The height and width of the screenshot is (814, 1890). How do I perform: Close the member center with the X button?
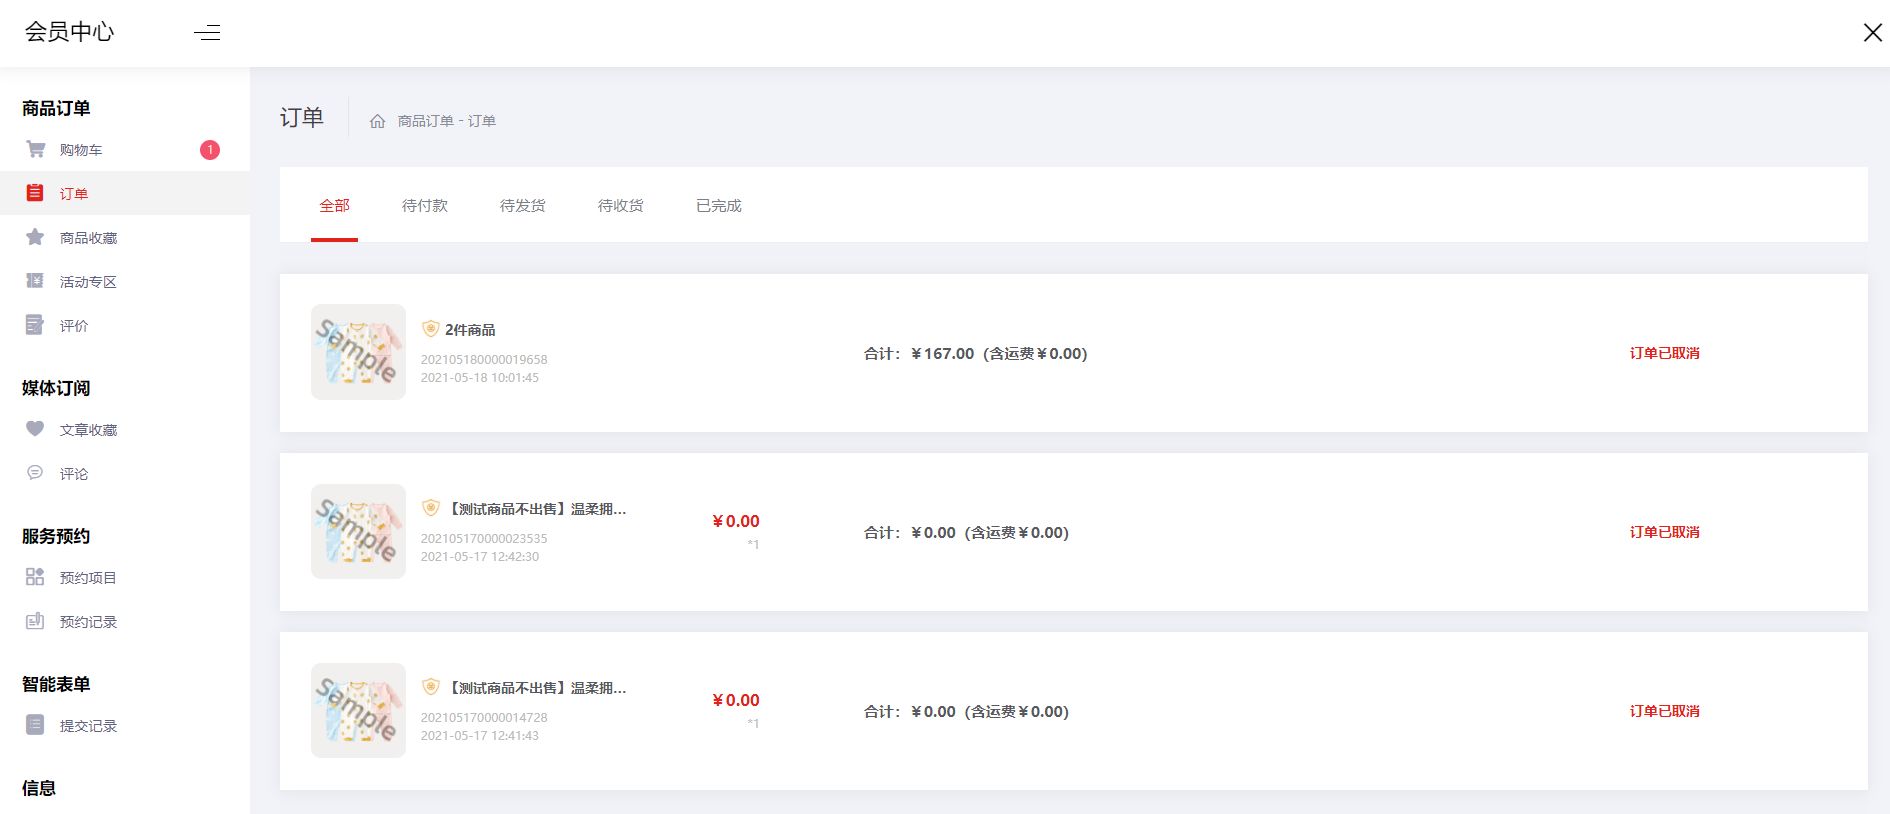pos(1873,33)
